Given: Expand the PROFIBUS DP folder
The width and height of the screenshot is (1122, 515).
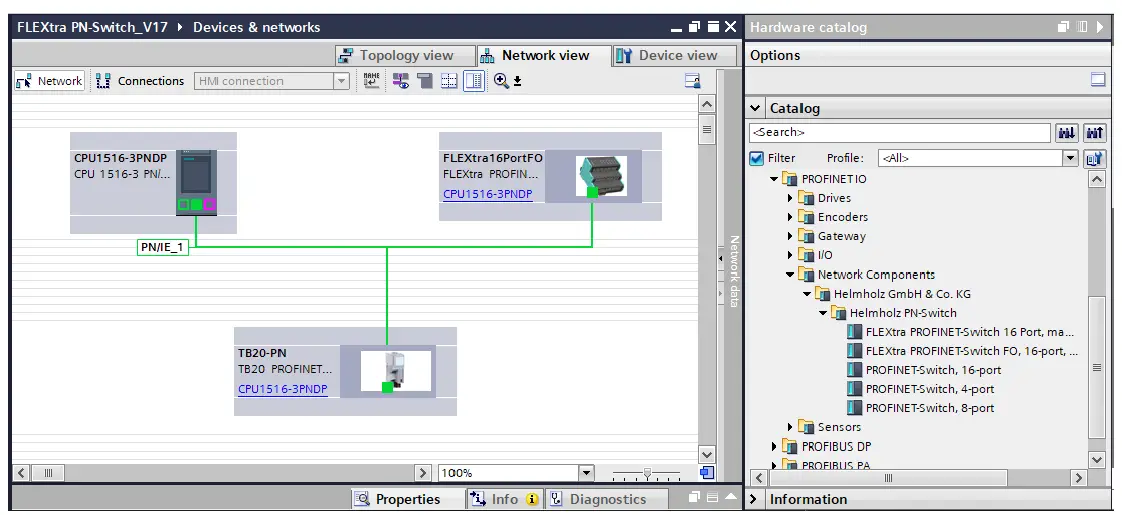Looking at the screenshot, I should tap(774, 446).
